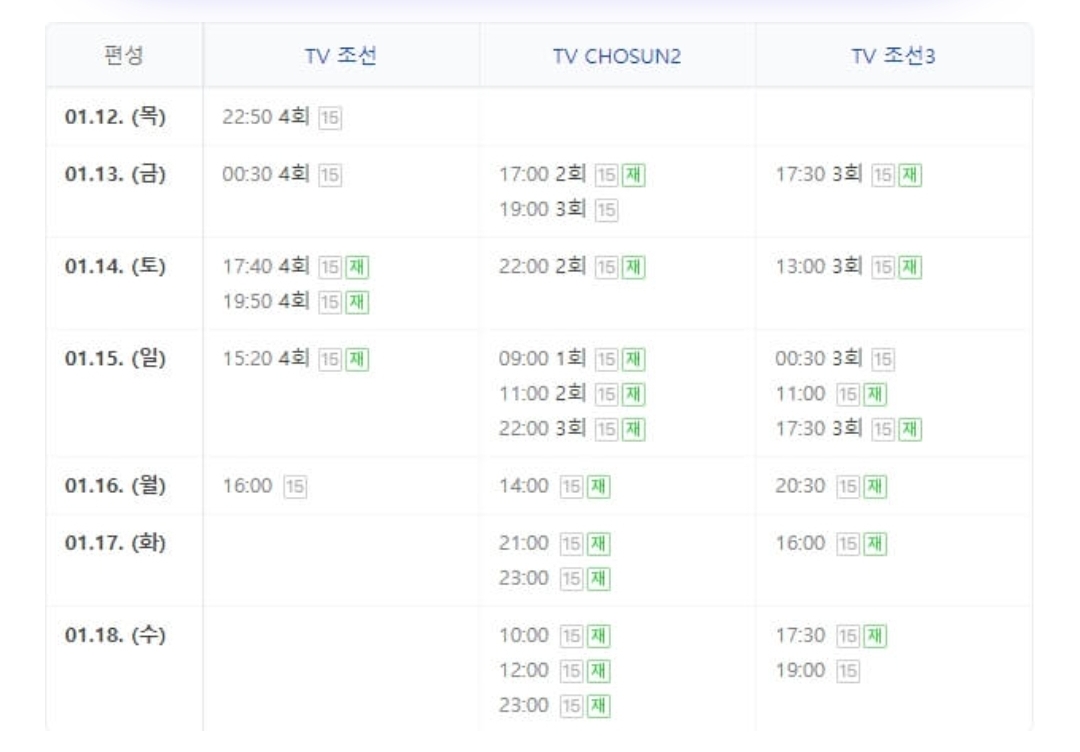
Task: Click the 재 rerun badge beside 15:20 4회
Action: click(357, 359)
